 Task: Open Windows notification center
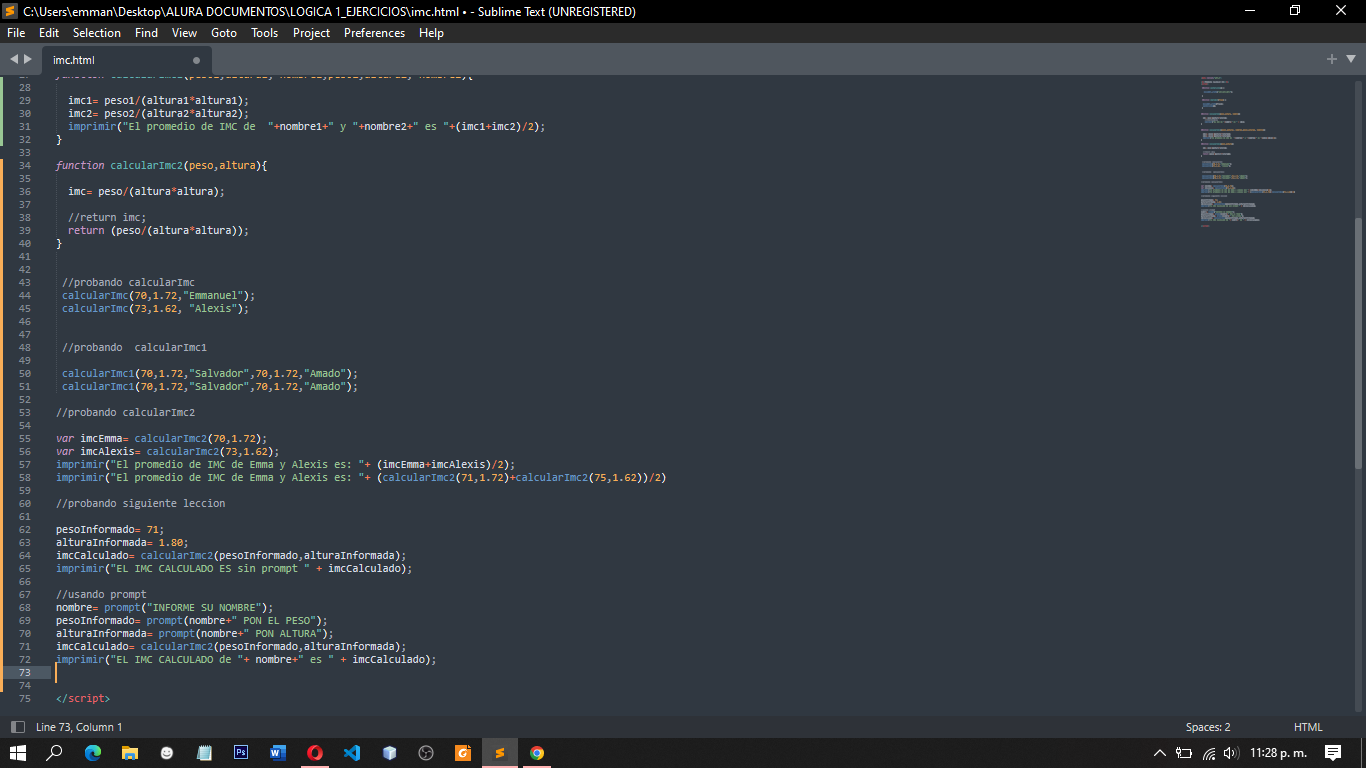point(1333,753)
